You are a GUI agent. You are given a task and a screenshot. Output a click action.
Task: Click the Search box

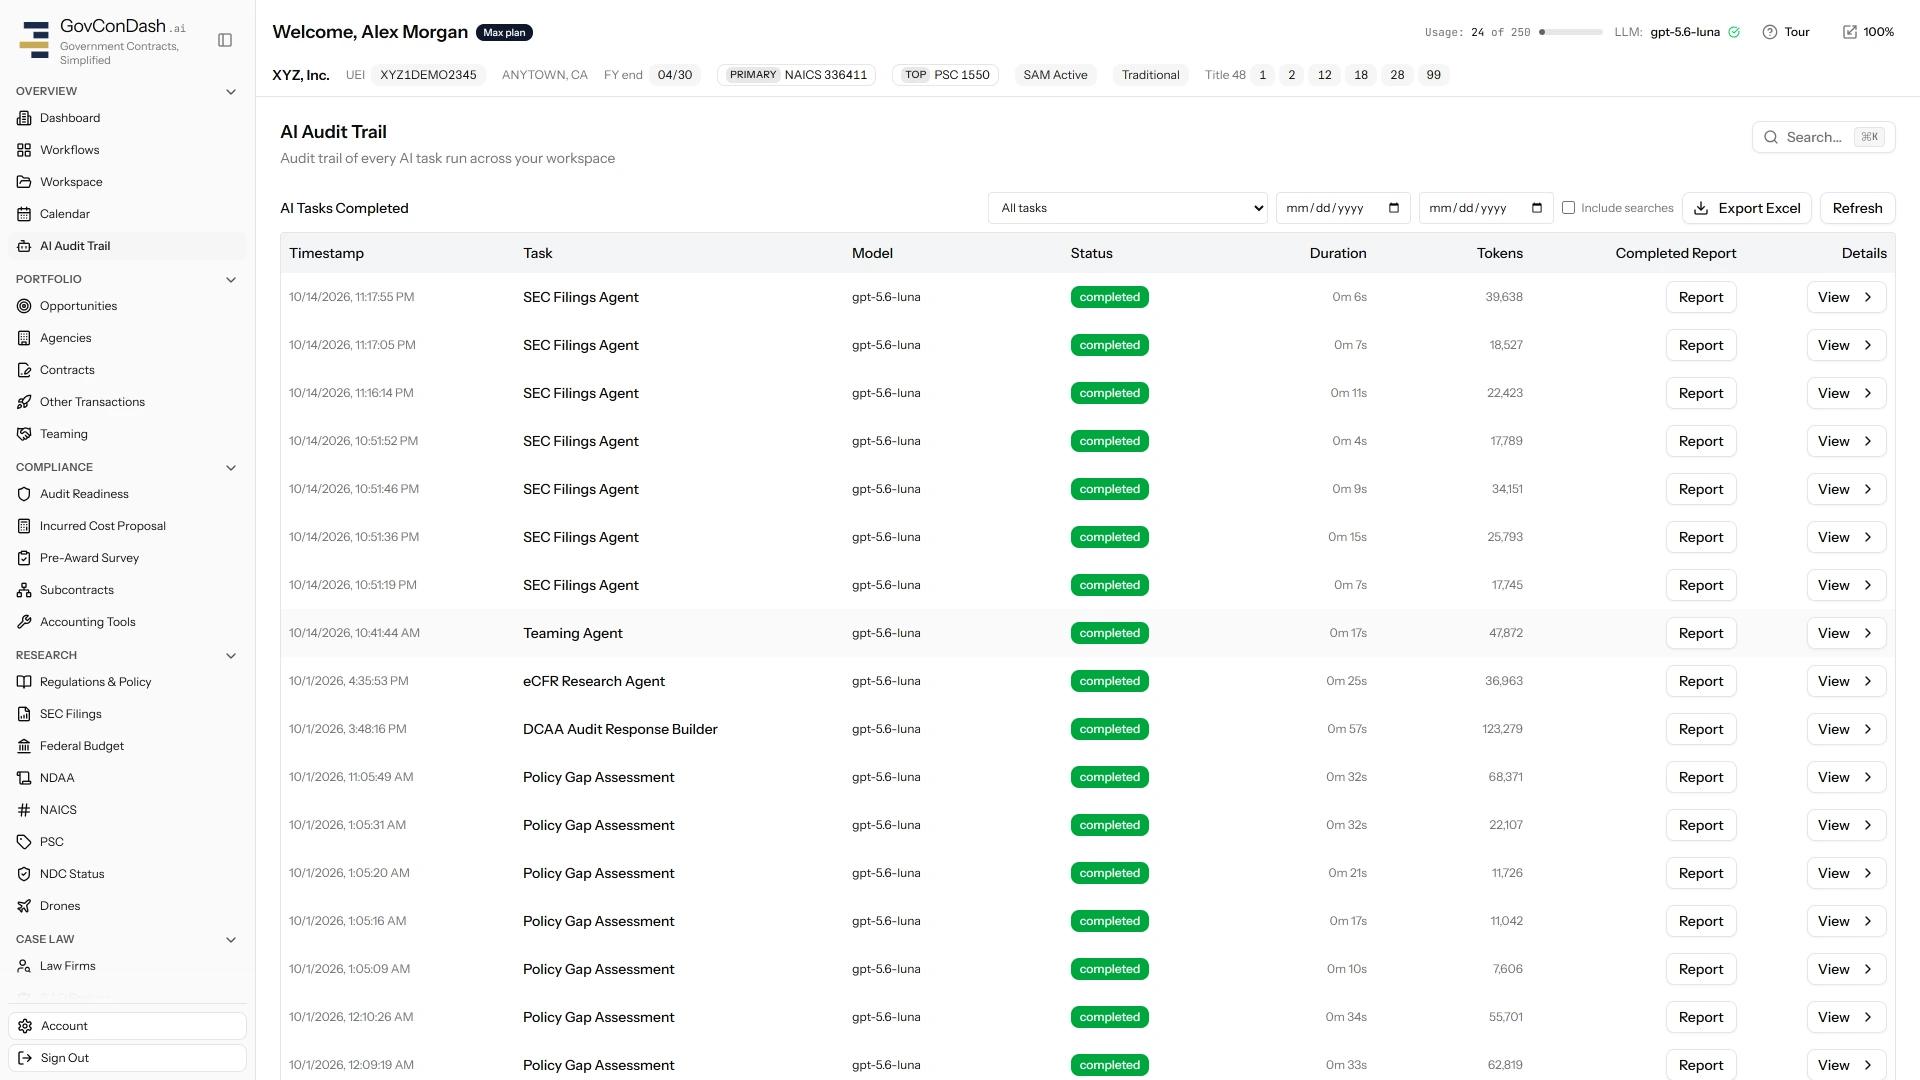1823,137
